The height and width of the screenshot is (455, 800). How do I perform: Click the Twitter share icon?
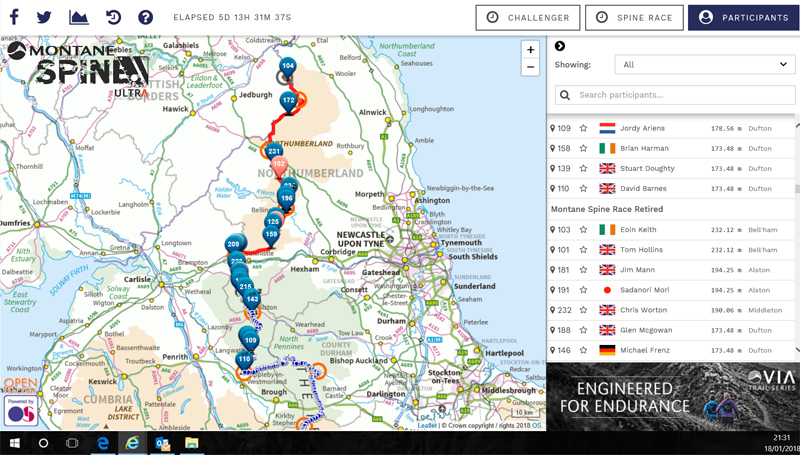click(x=44, y=17)
